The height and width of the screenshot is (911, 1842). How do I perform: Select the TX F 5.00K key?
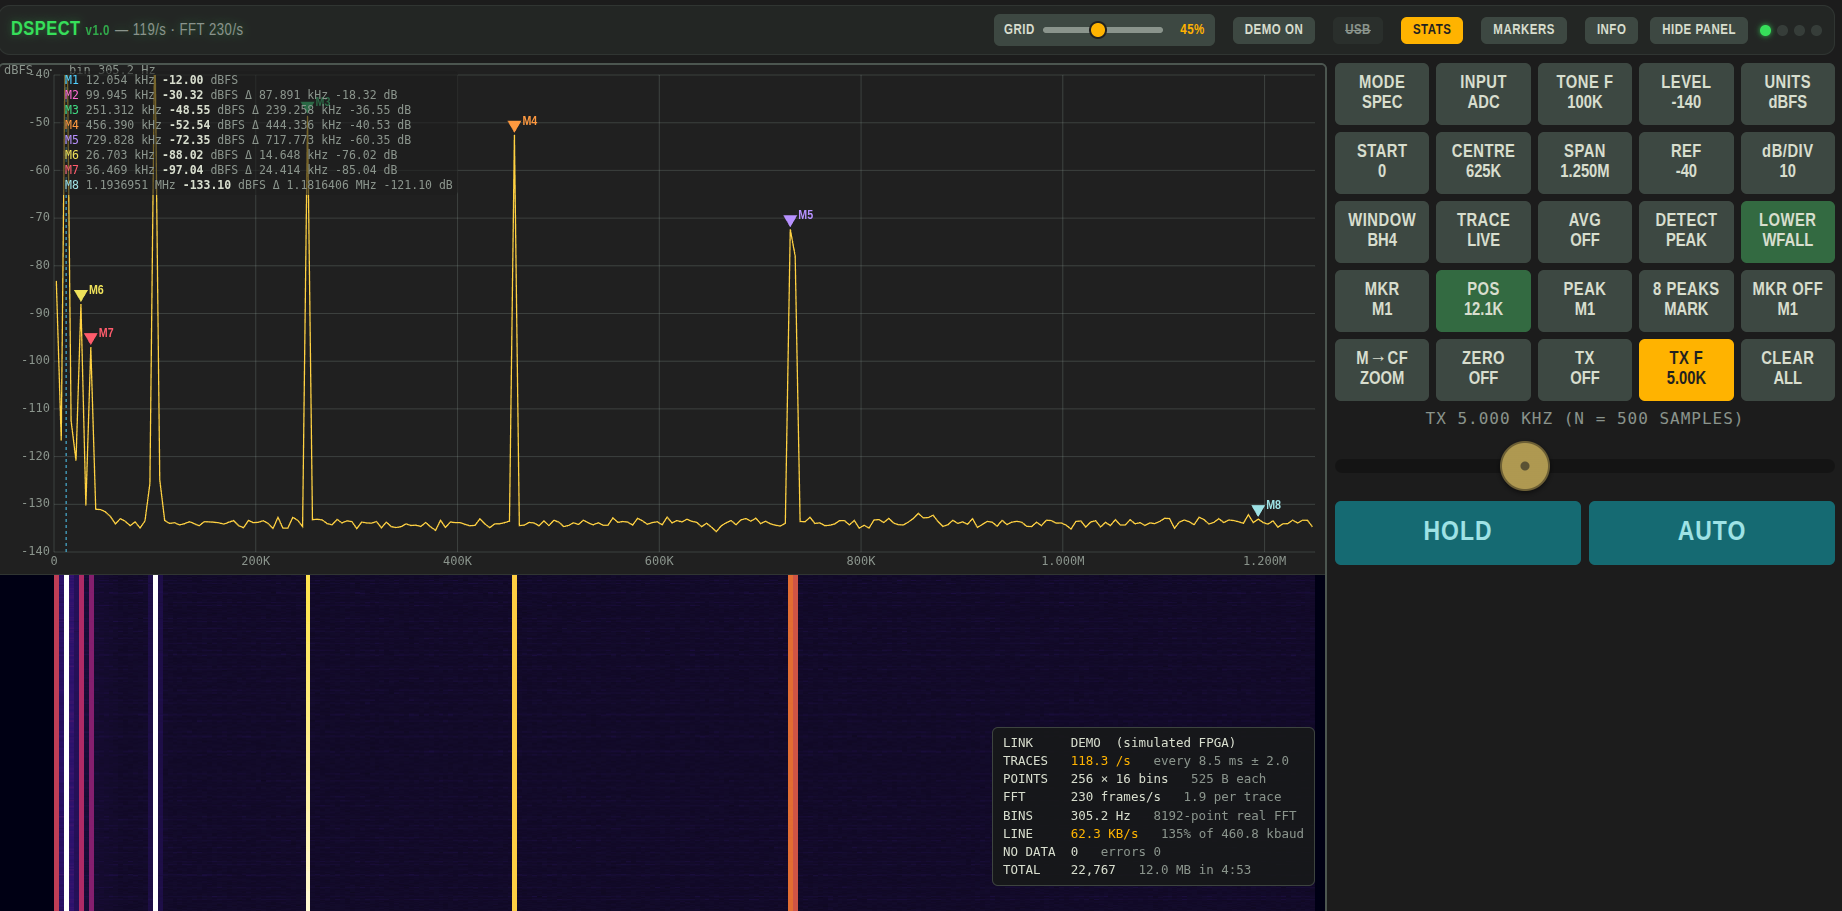point(1685,369)
